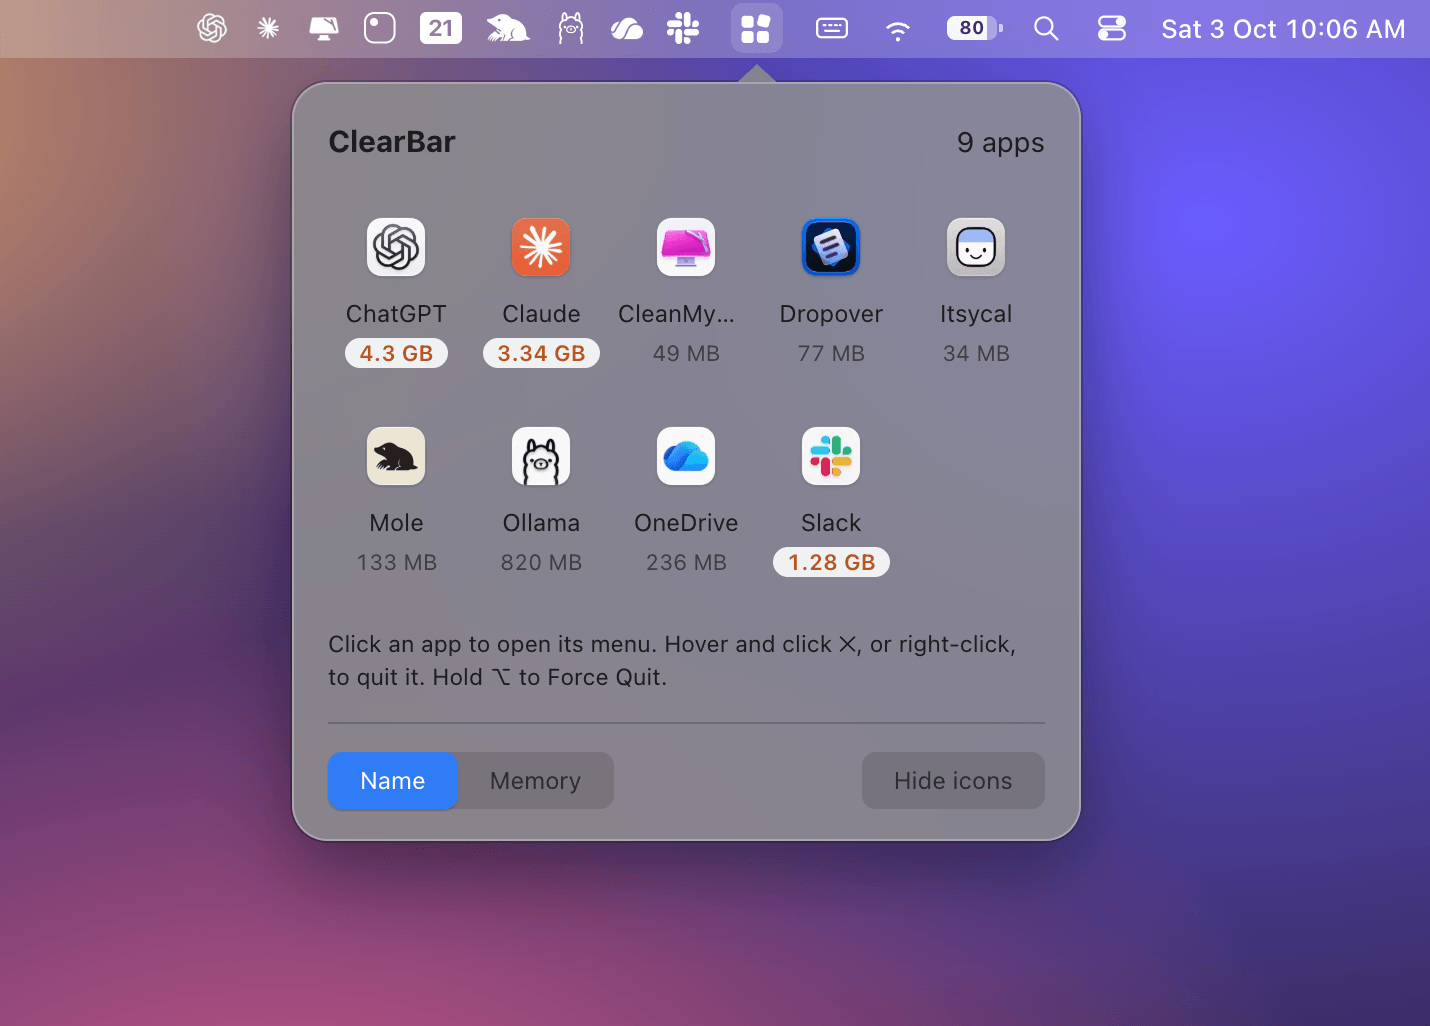Open the Wi-Fi menu bar icon

(898, 30)
